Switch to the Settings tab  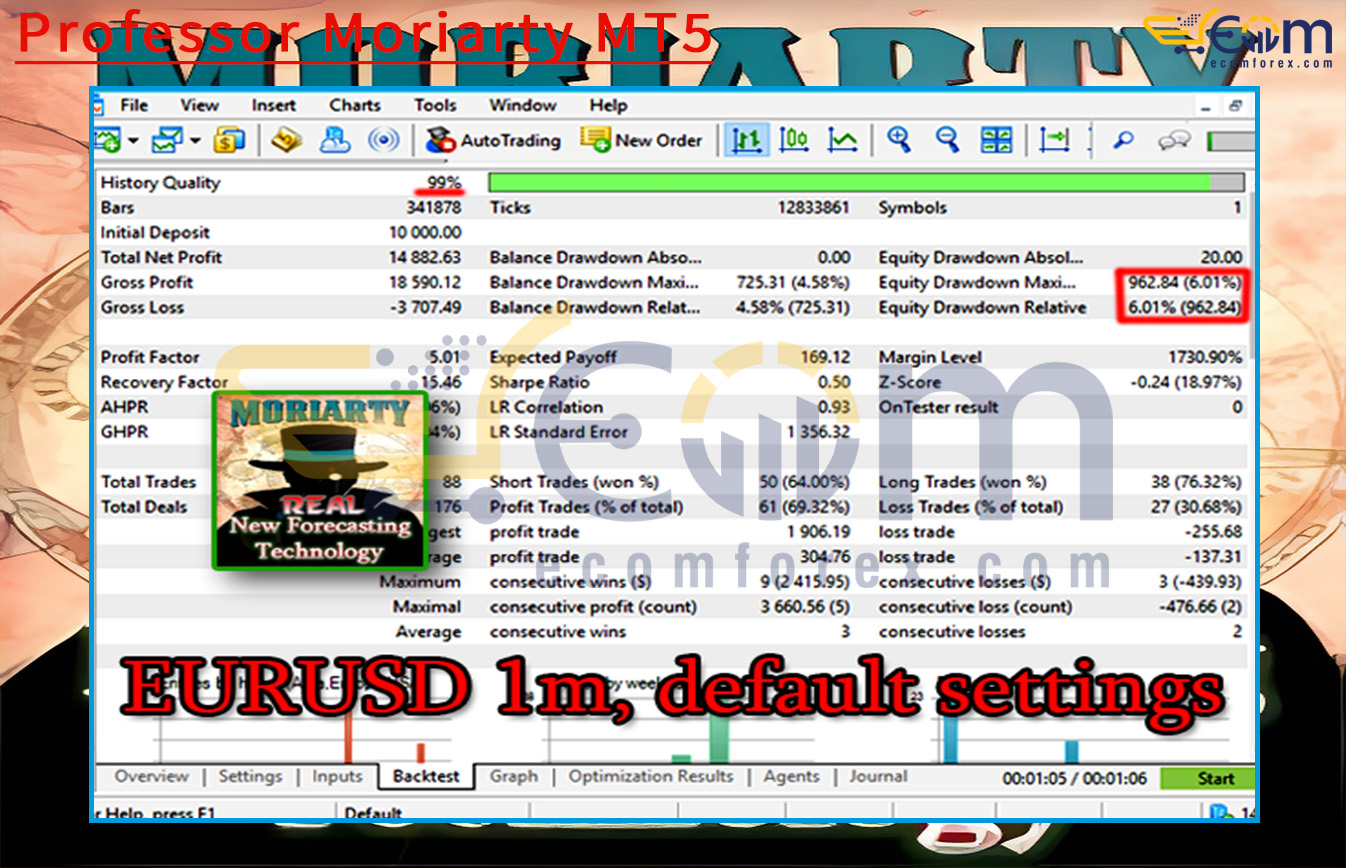pos(250,776)
